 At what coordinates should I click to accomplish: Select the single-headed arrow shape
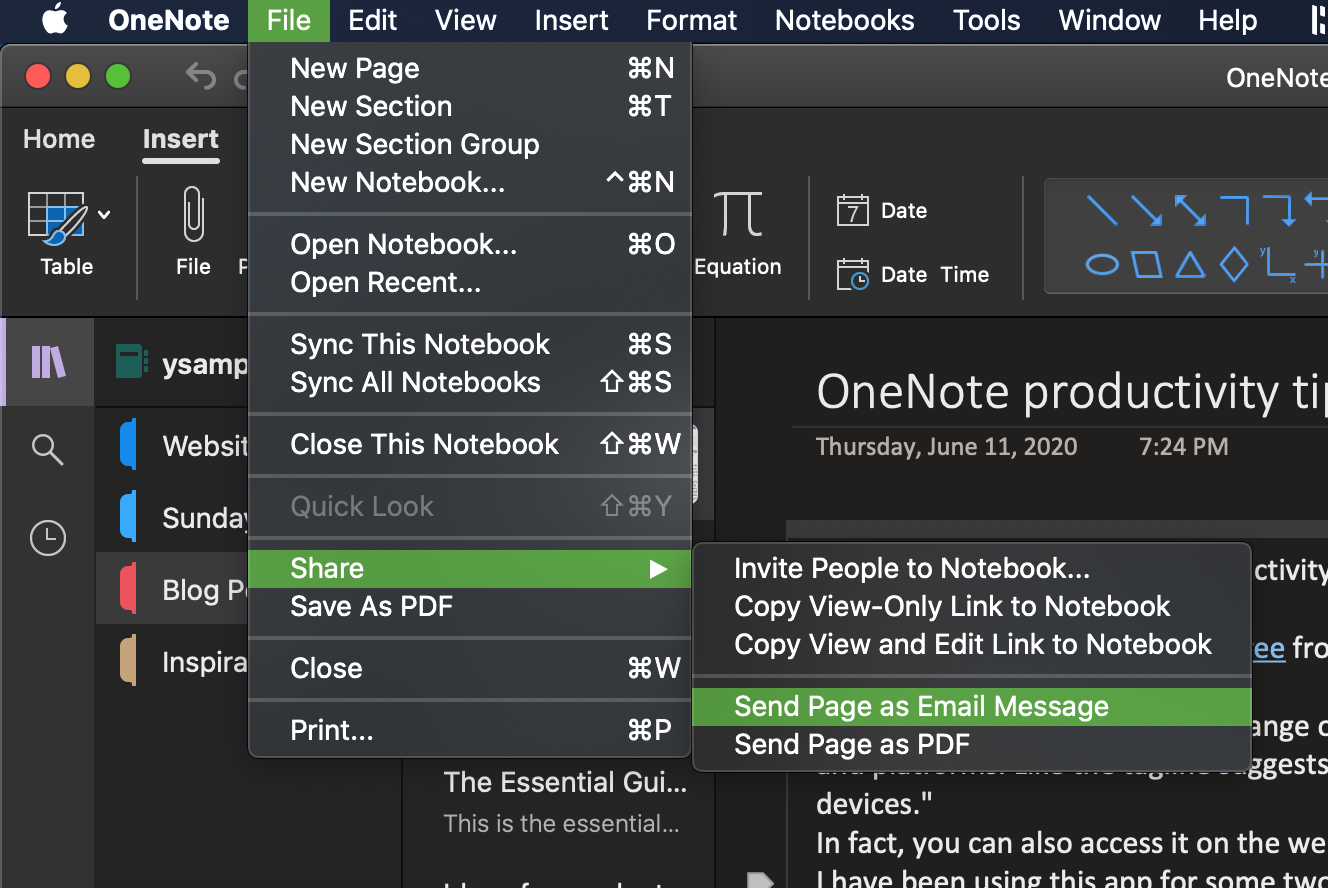point(1146,211)
